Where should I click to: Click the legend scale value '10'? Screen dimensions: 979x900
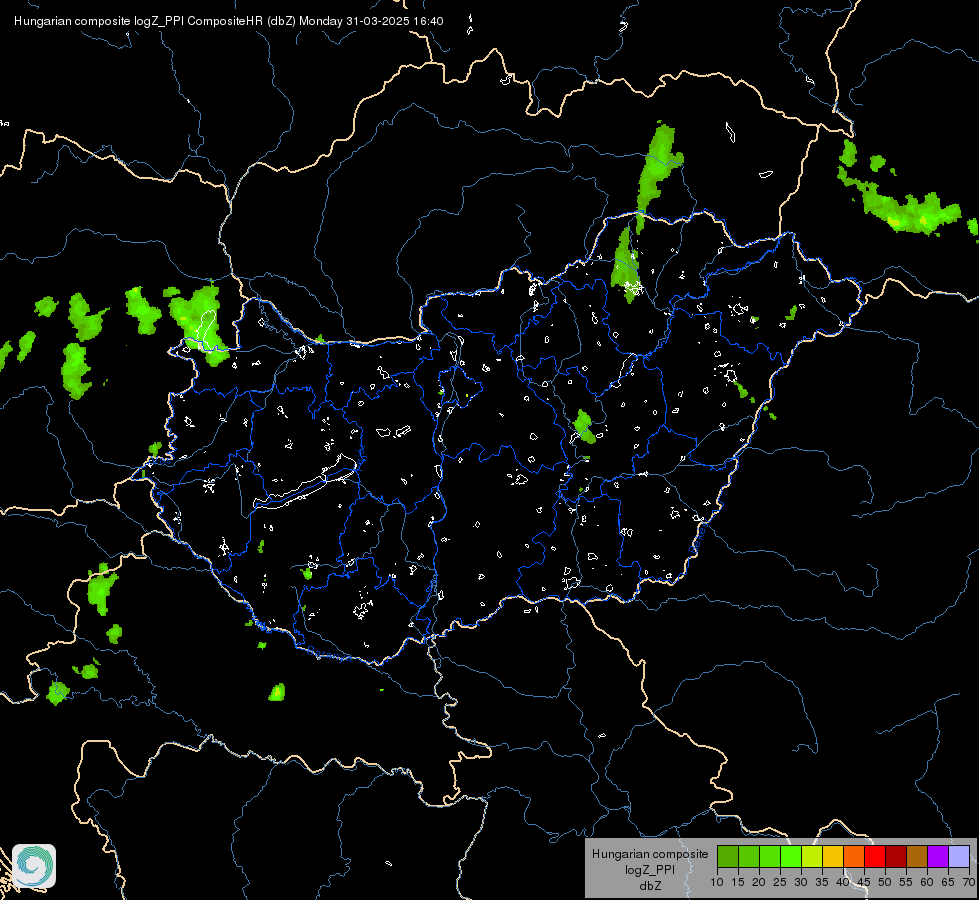(717, 882)
